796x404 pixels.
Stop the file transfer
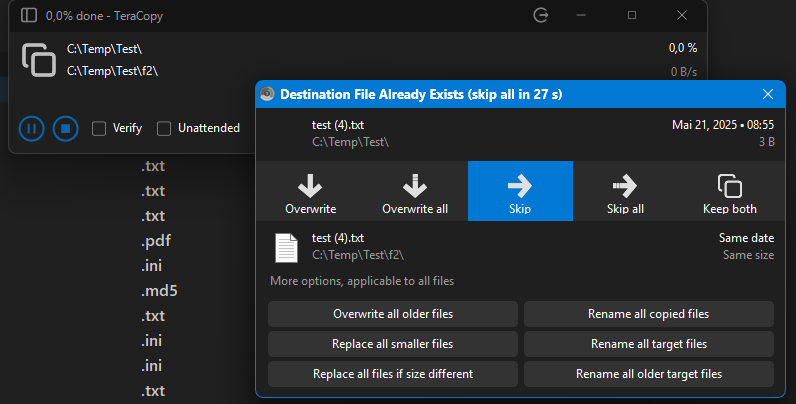65,128
